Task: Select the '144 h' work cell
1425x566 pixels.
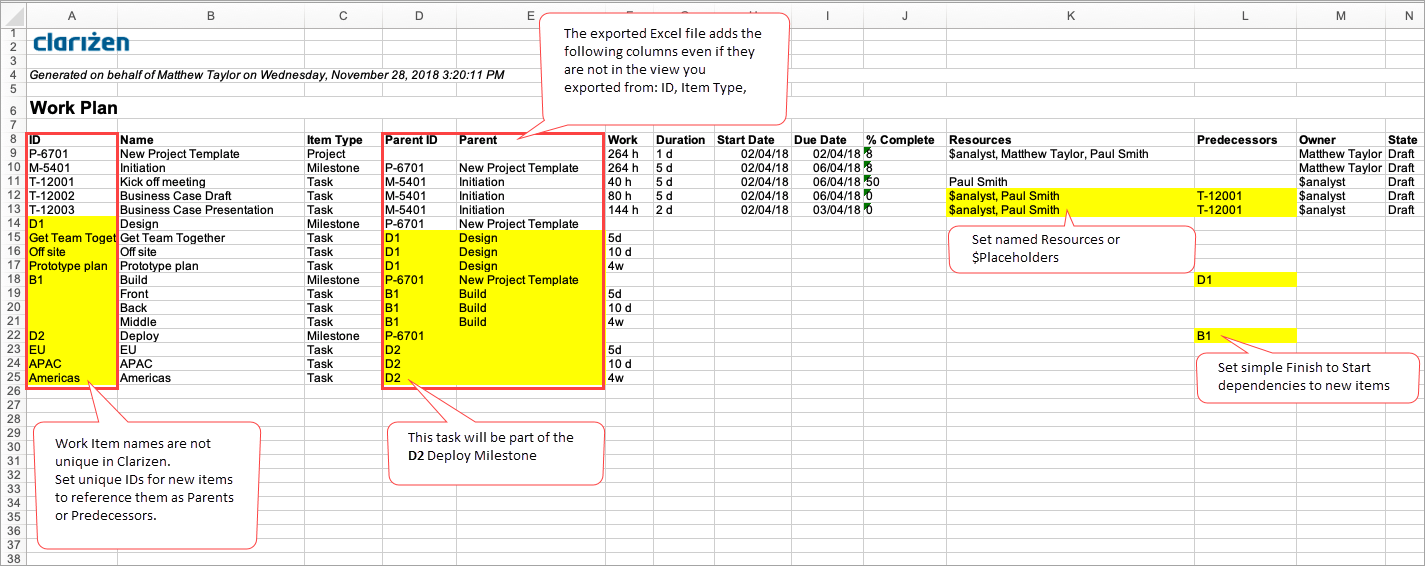Action: (x=629, y=210)
